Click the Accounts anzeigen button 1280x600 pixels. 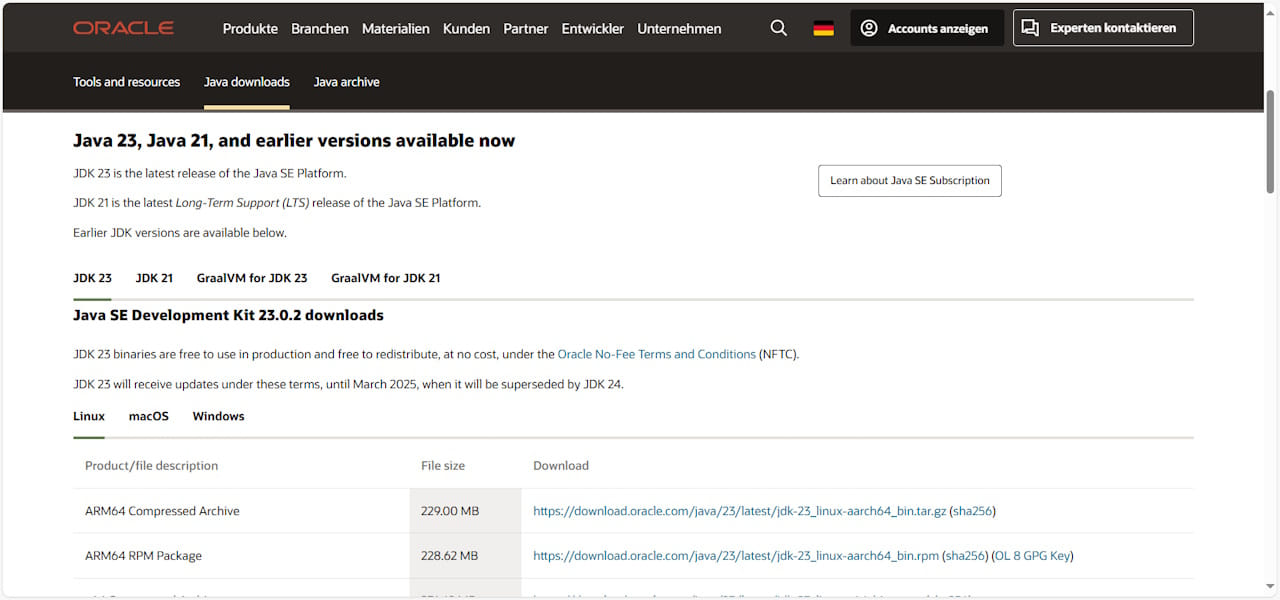pos(926,28)
